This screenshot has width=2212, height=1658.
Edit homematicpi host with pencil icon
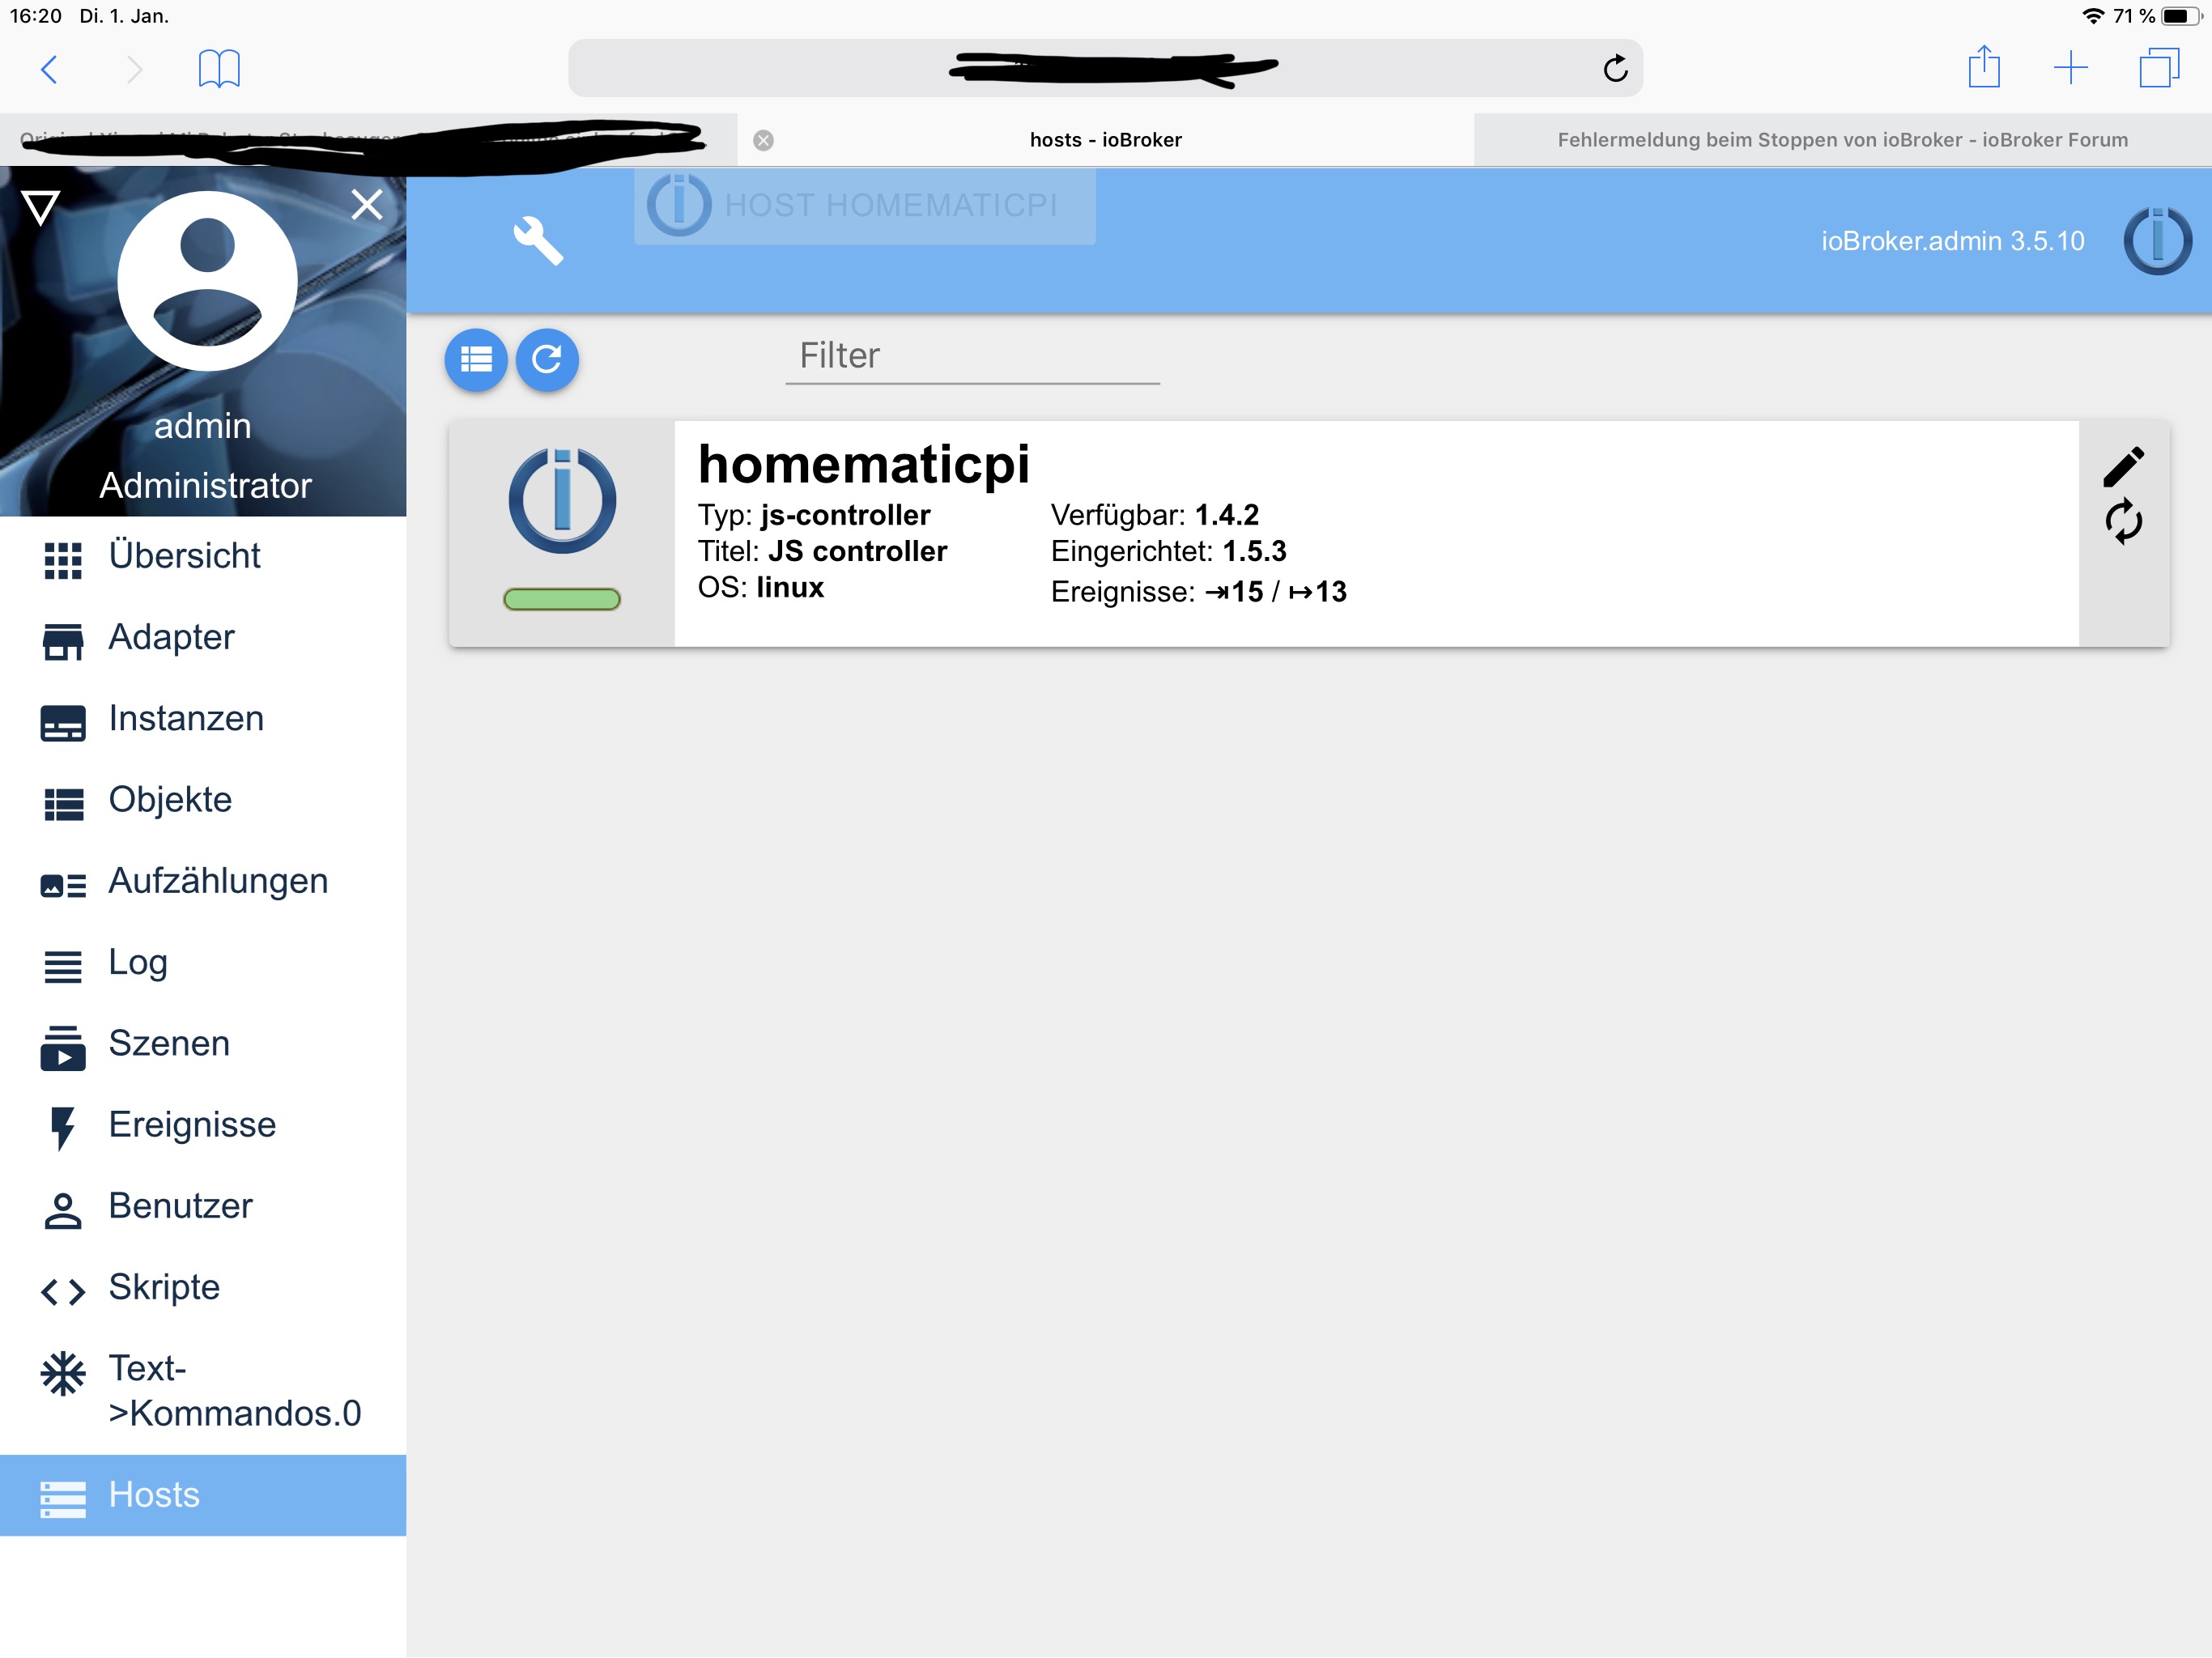coord(2123,466)
